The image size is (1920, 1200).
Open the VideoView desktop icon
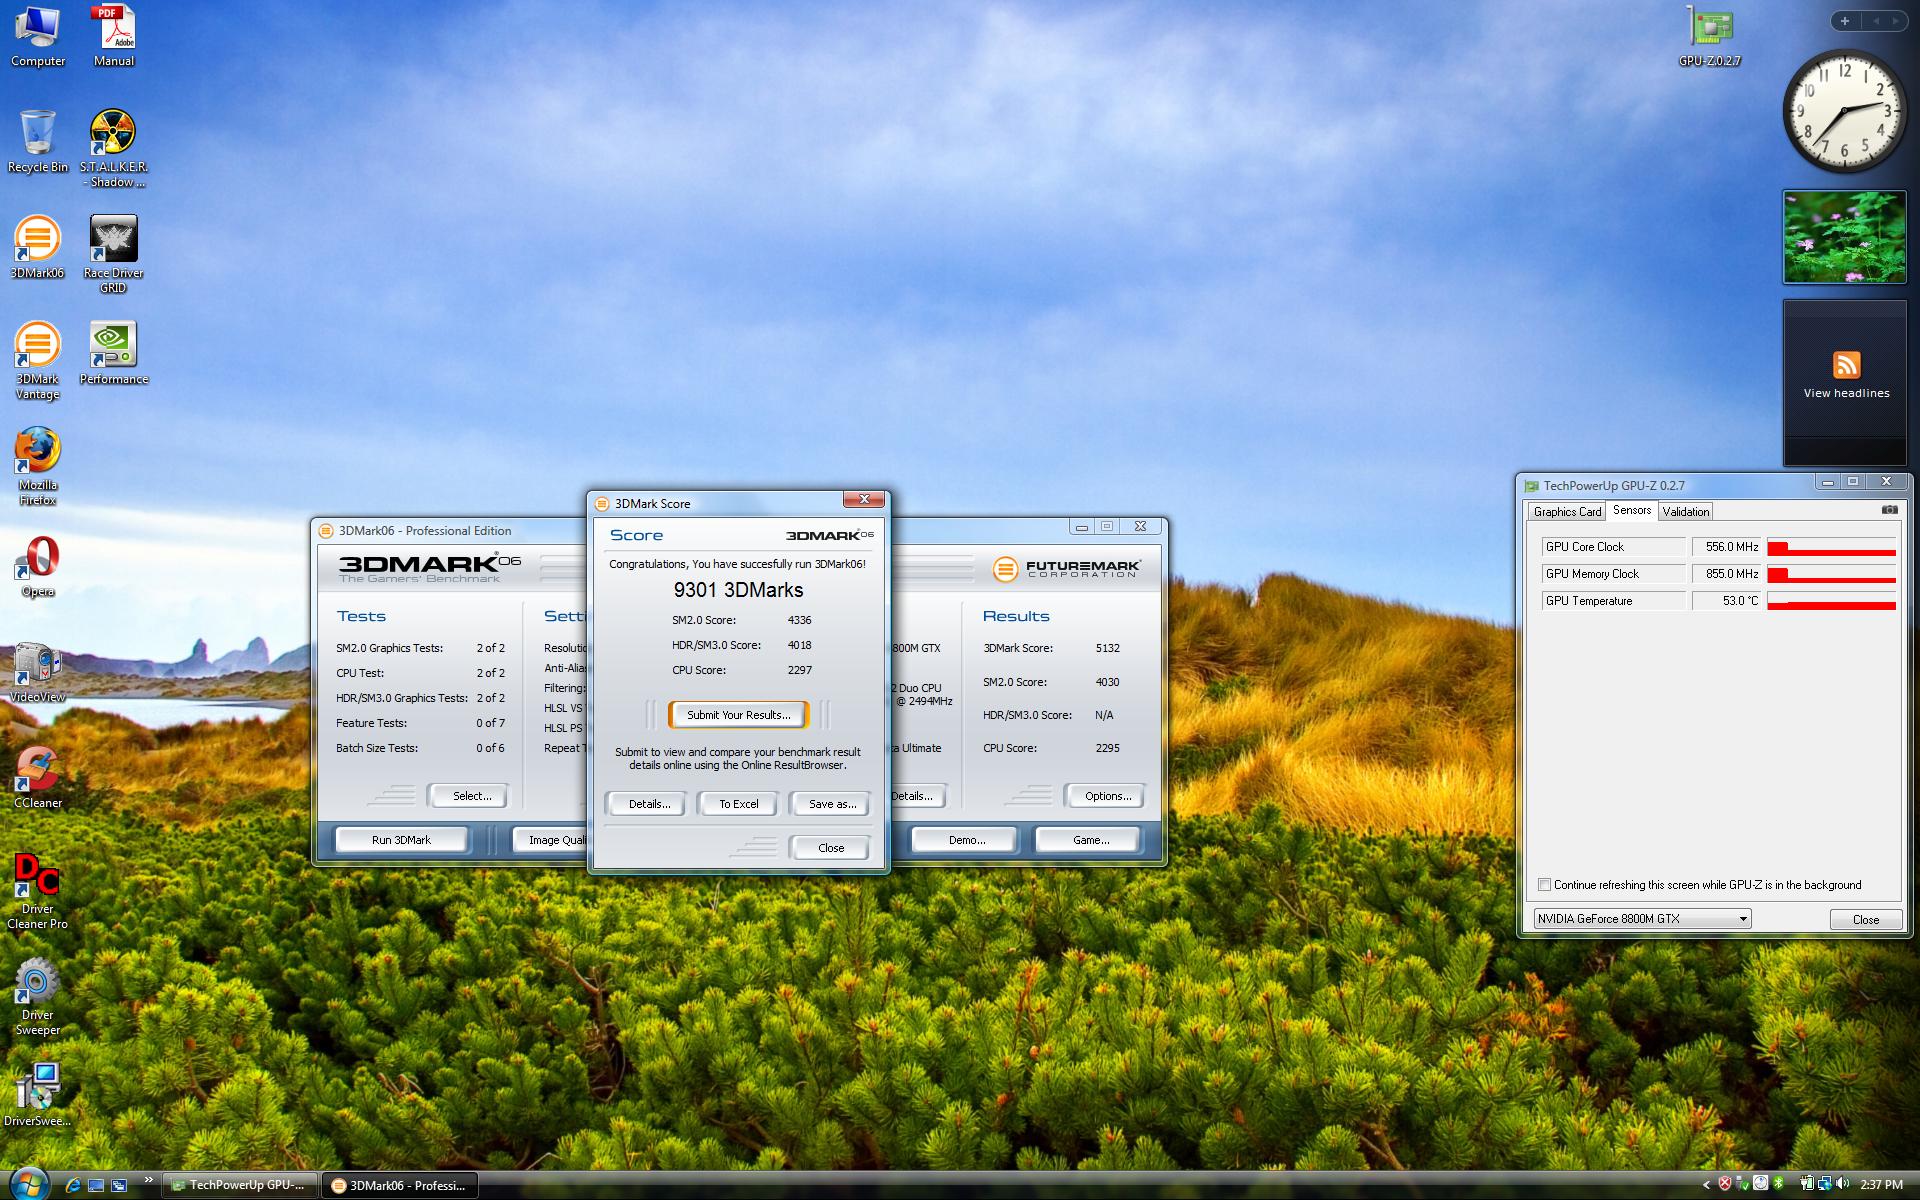[x=37, y=673]
